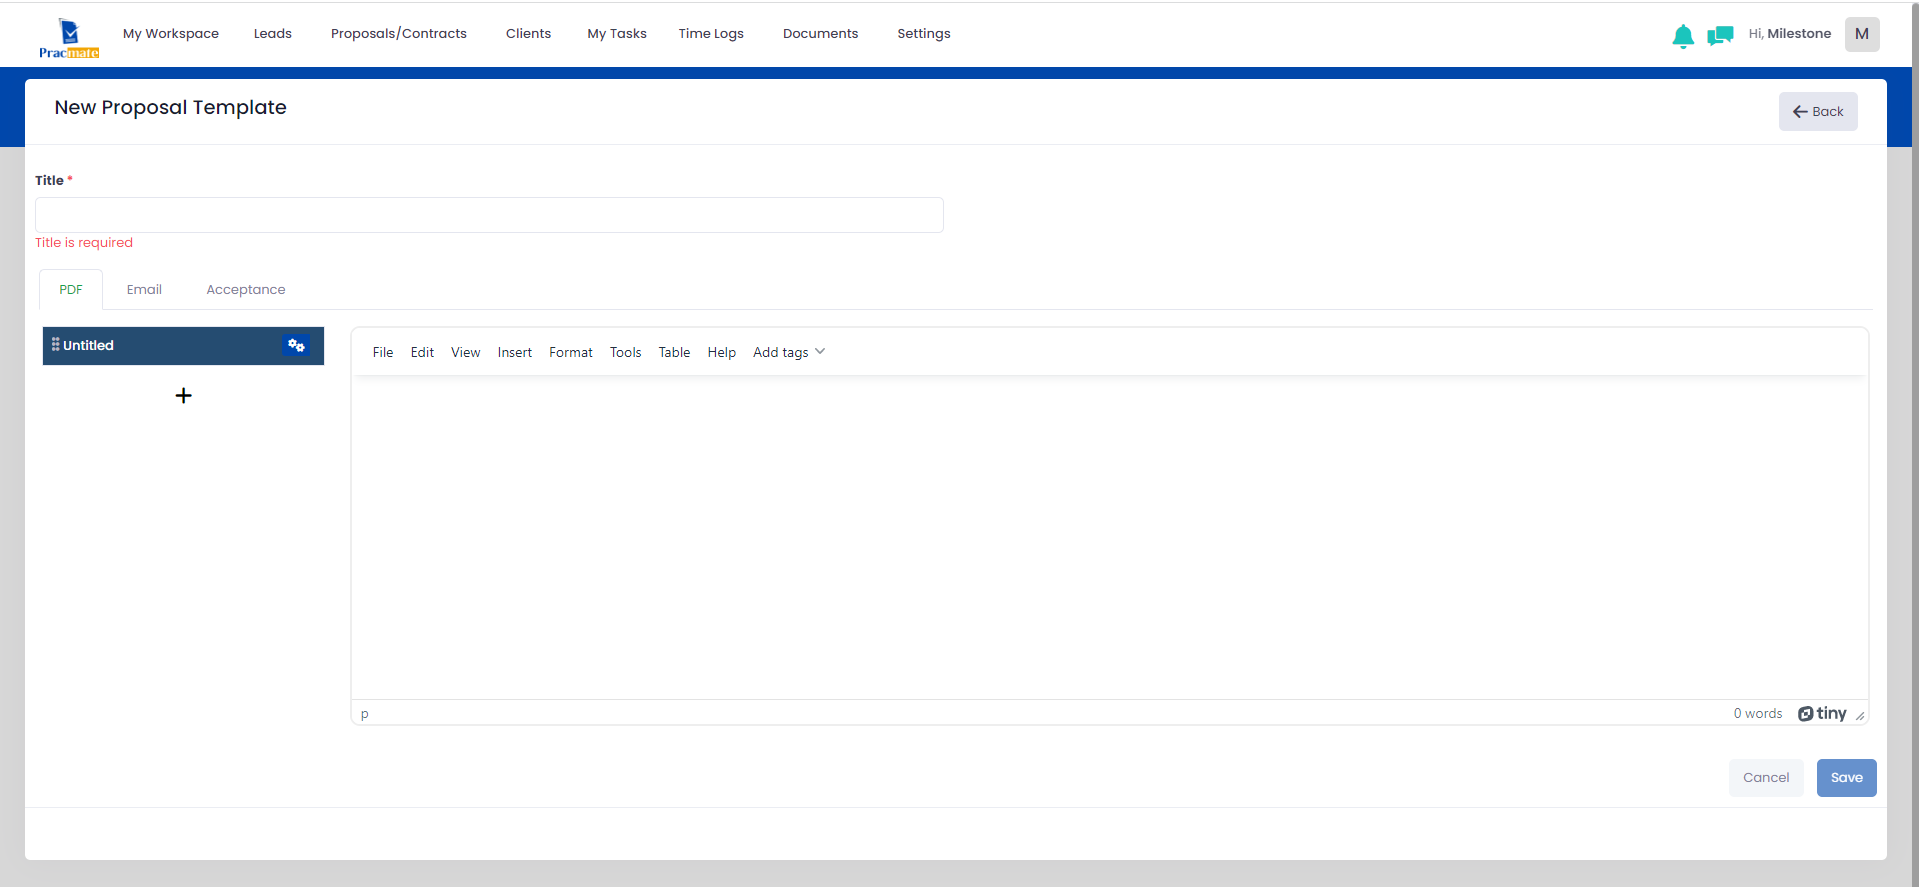
Task: Go to Leads
Action: [273, 33]
